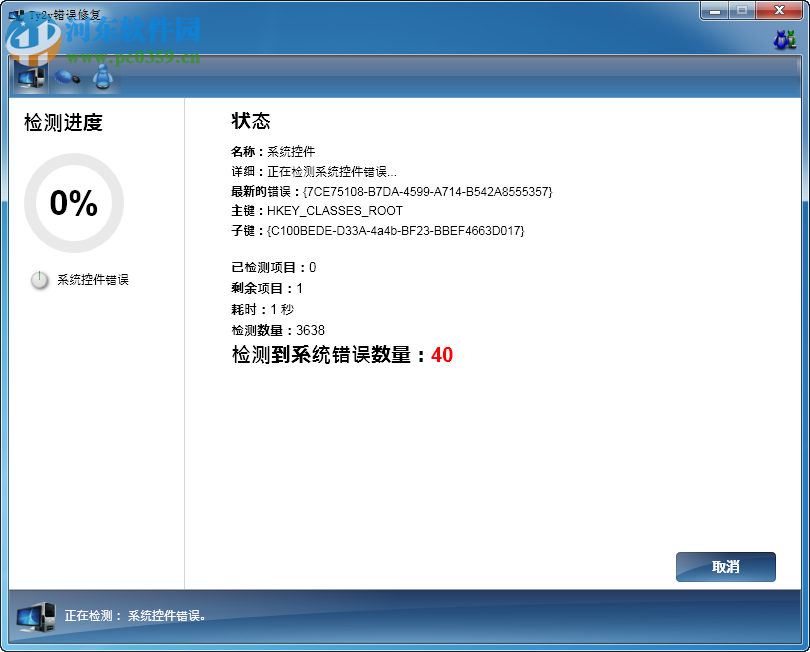Open the disc-and-mouse tool in the toolbar
810x652 pixels.
coord(65,75)
